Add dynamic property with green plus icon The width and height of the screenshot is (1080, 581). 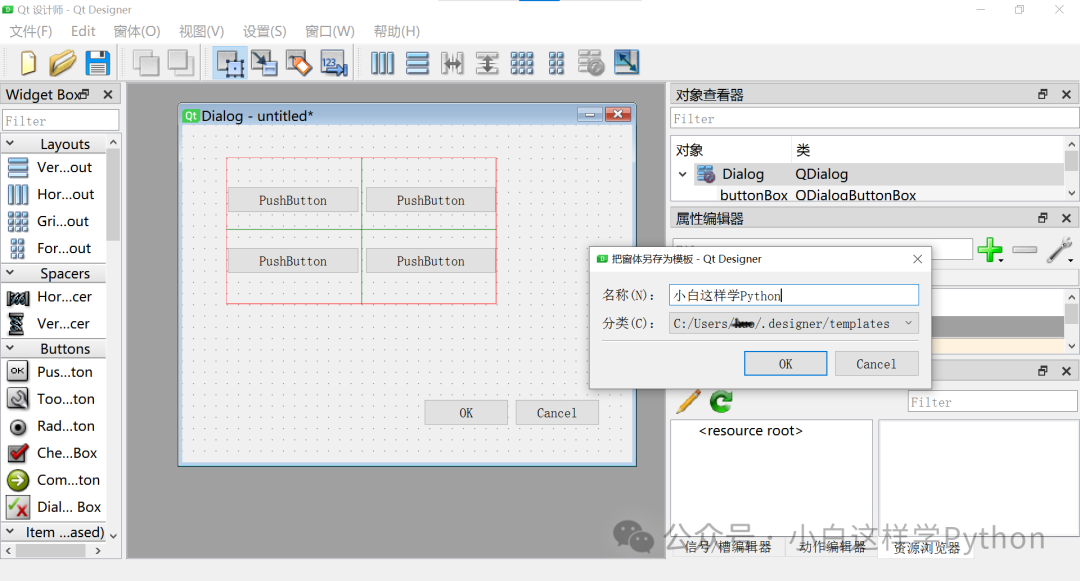coord(989,249)
